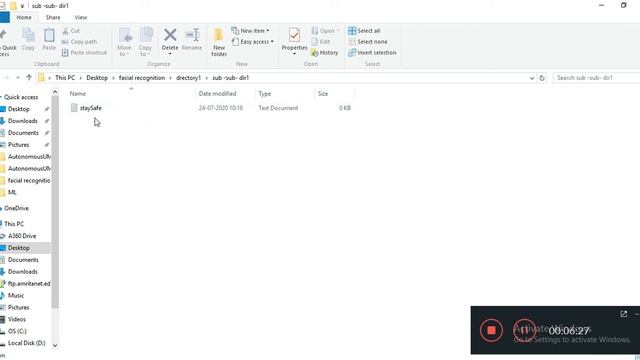Choose Copy path in Clipboard group
This screenshot has height=360, width=640.
tap(80, 42)
